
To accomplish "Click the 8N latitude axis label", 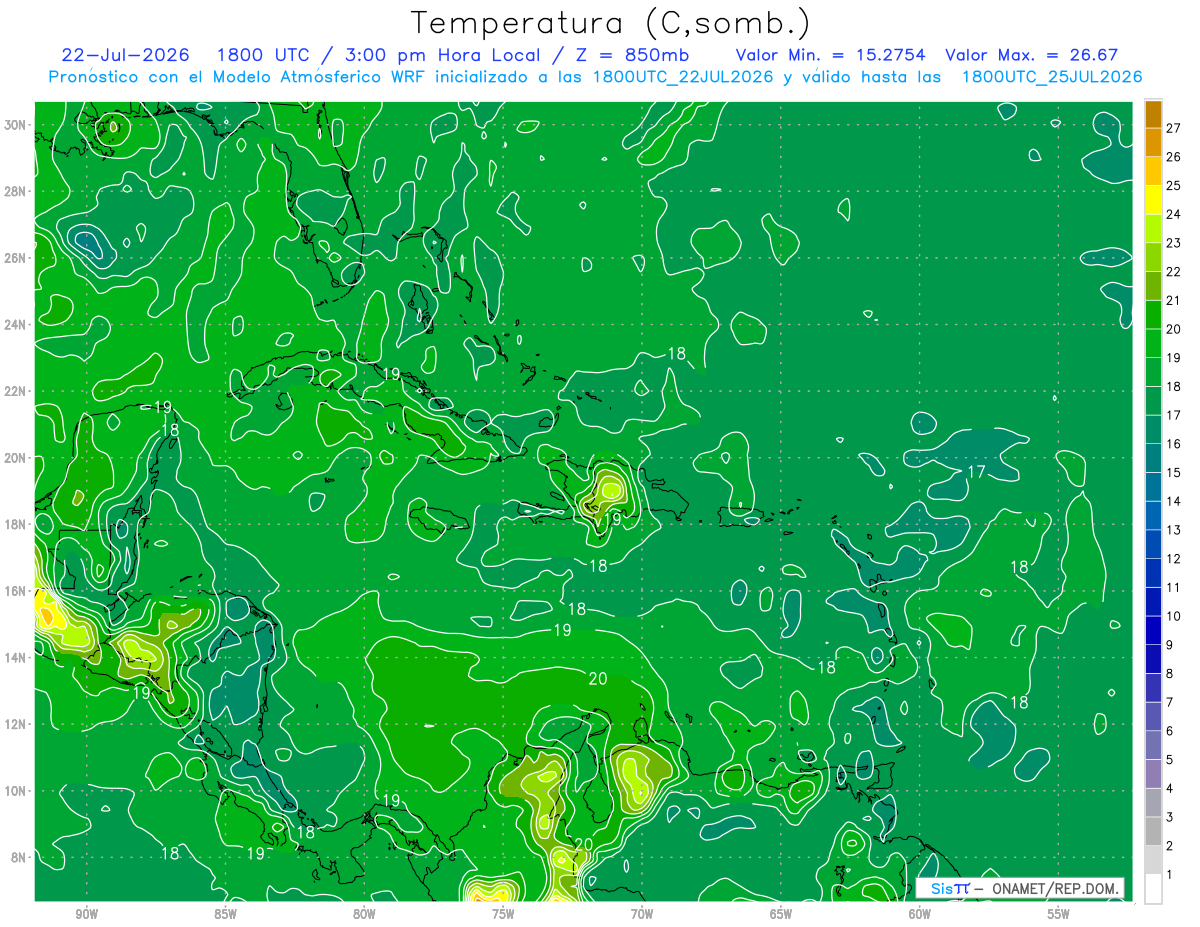I will (20, 858).
